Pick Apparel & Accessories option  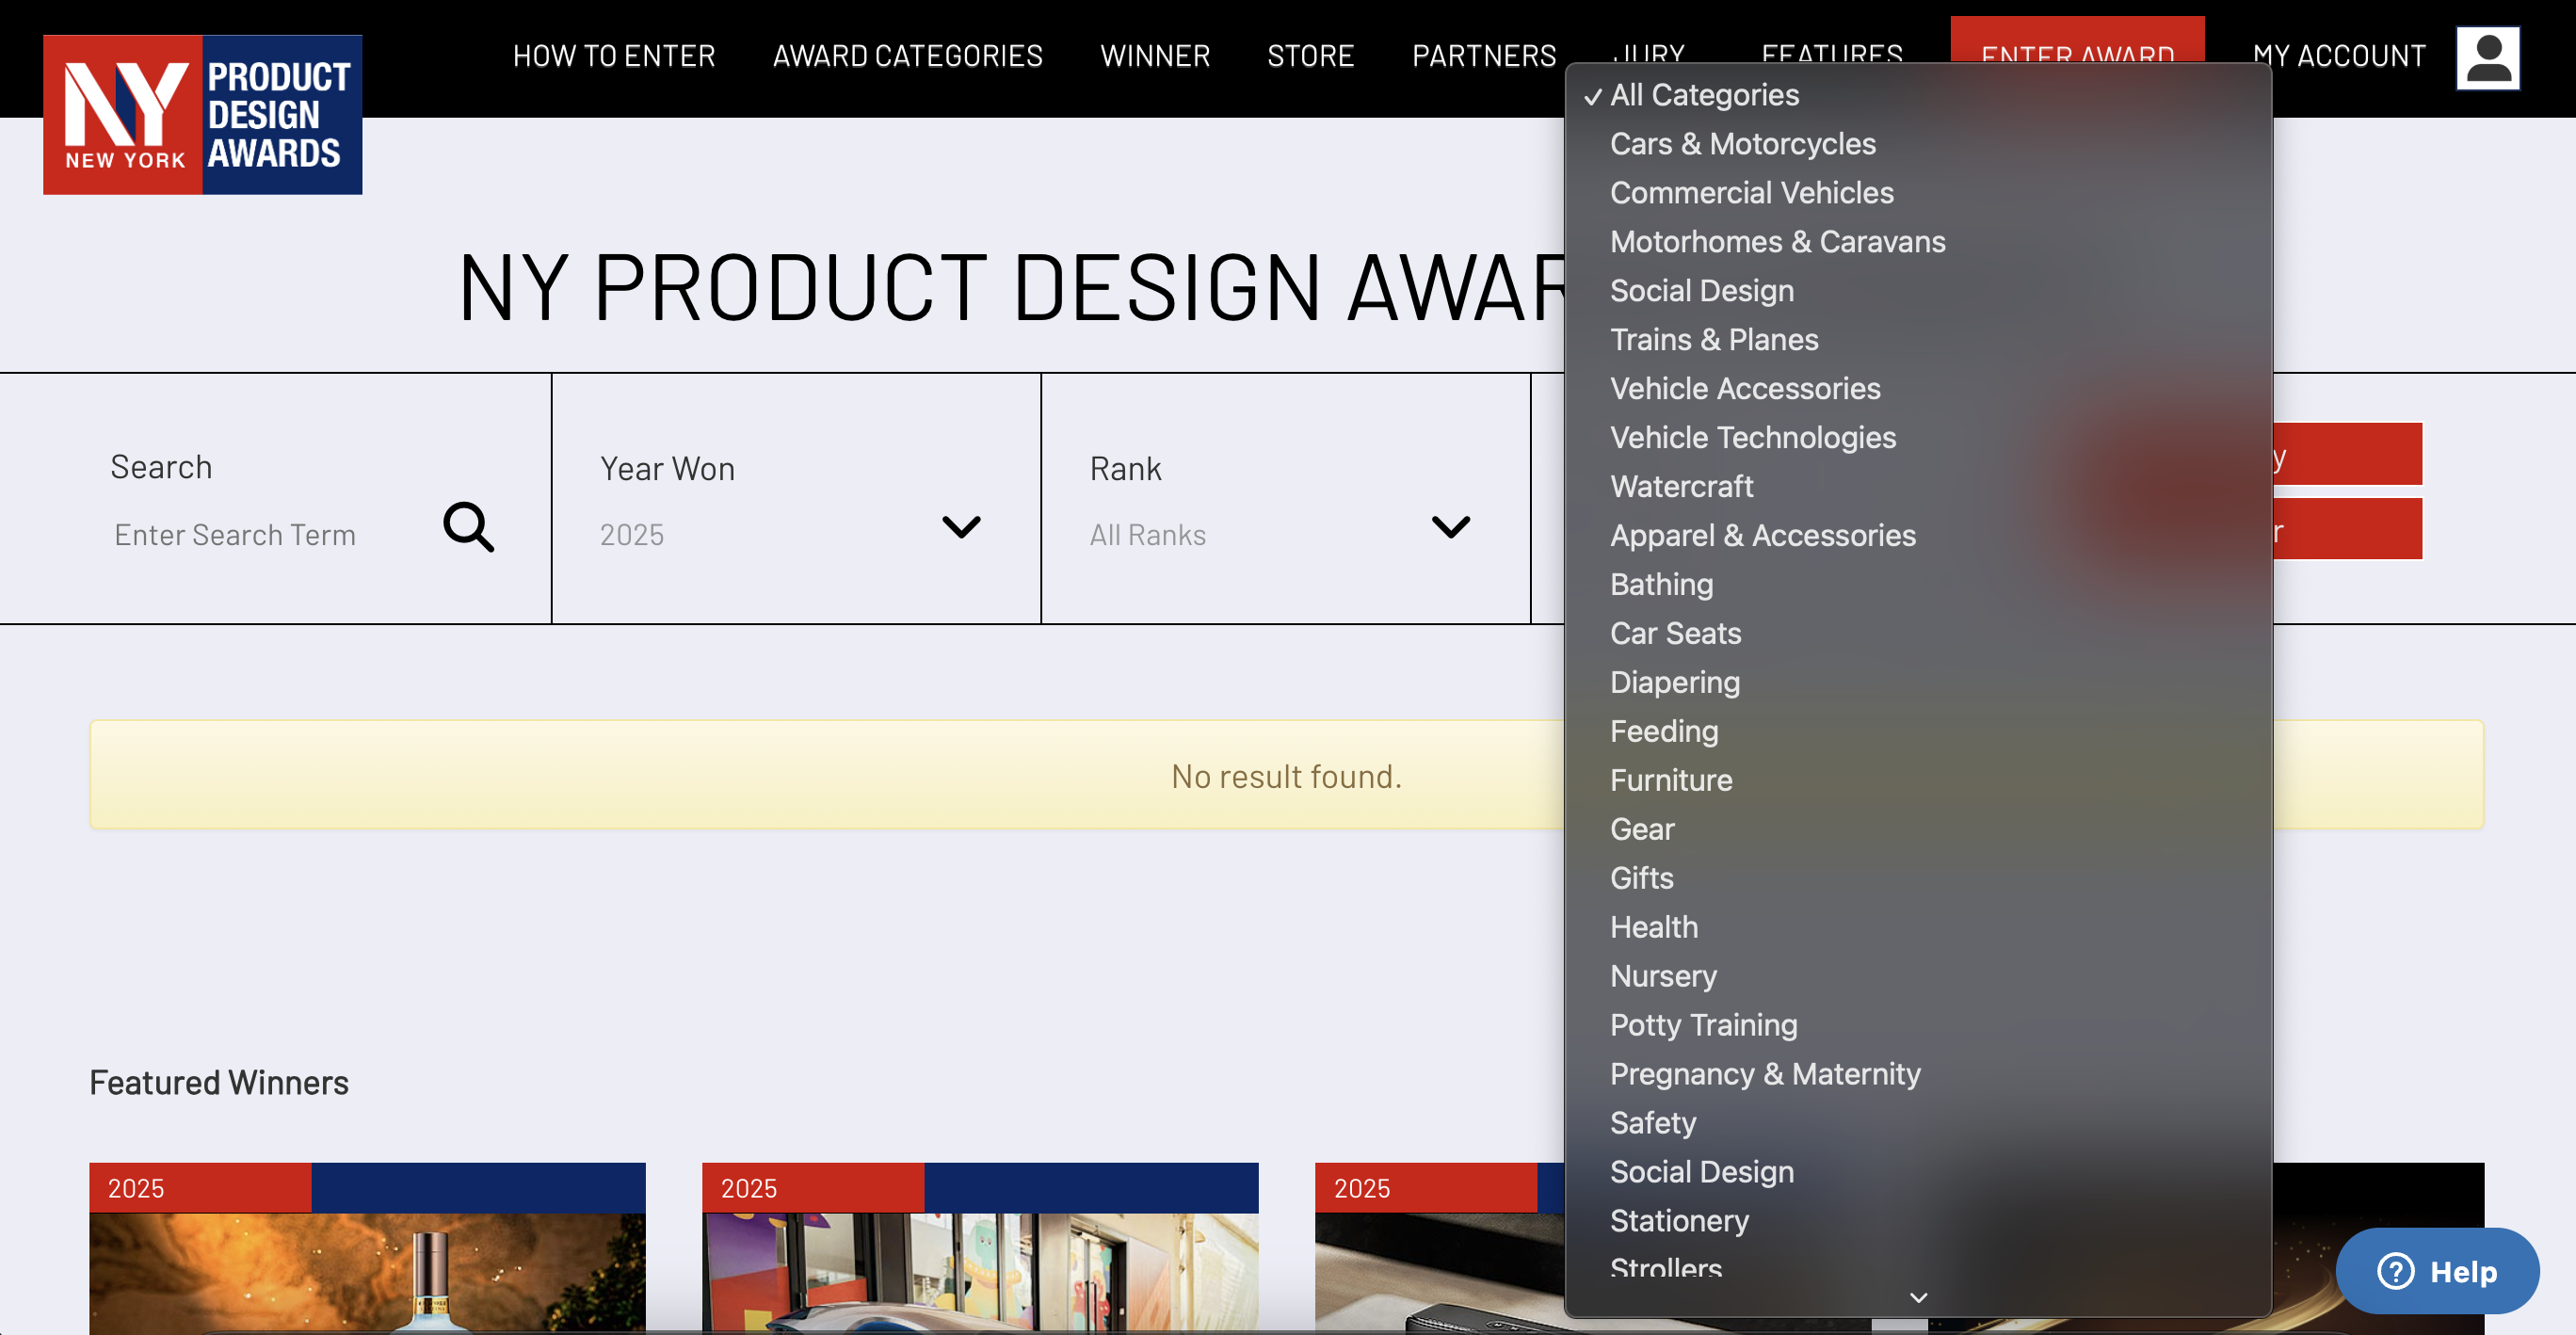click(1762, 535)
